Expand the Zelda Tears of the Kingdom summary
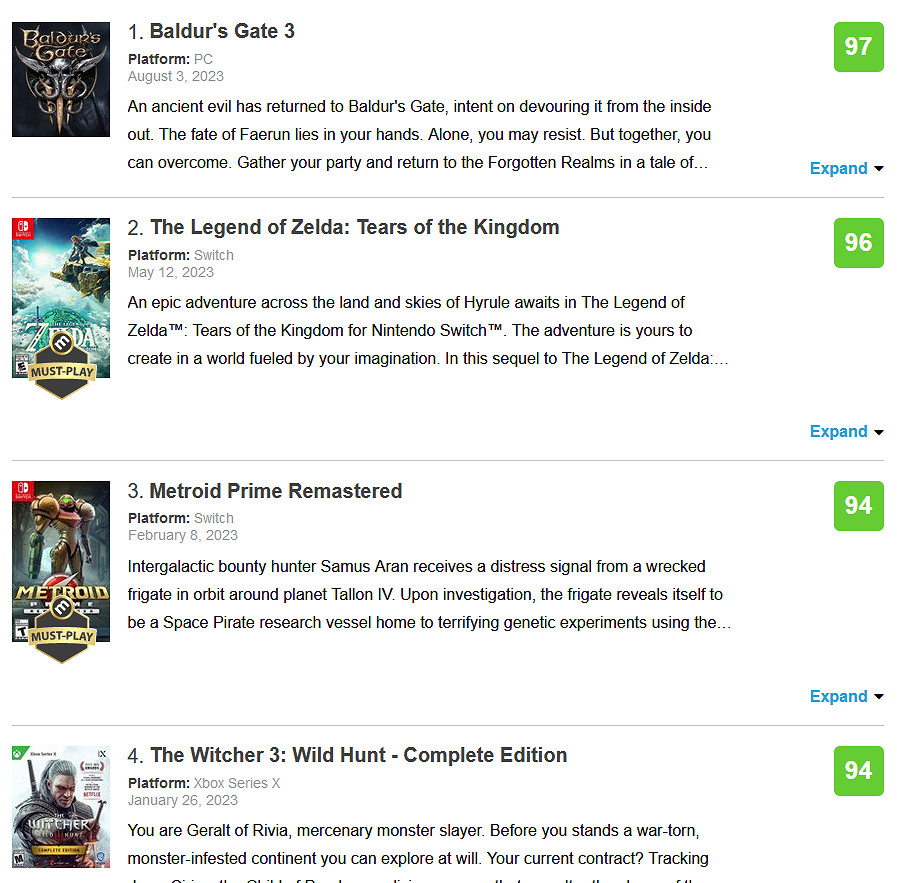This screenshot has width=897, height=883. point(847,431)
